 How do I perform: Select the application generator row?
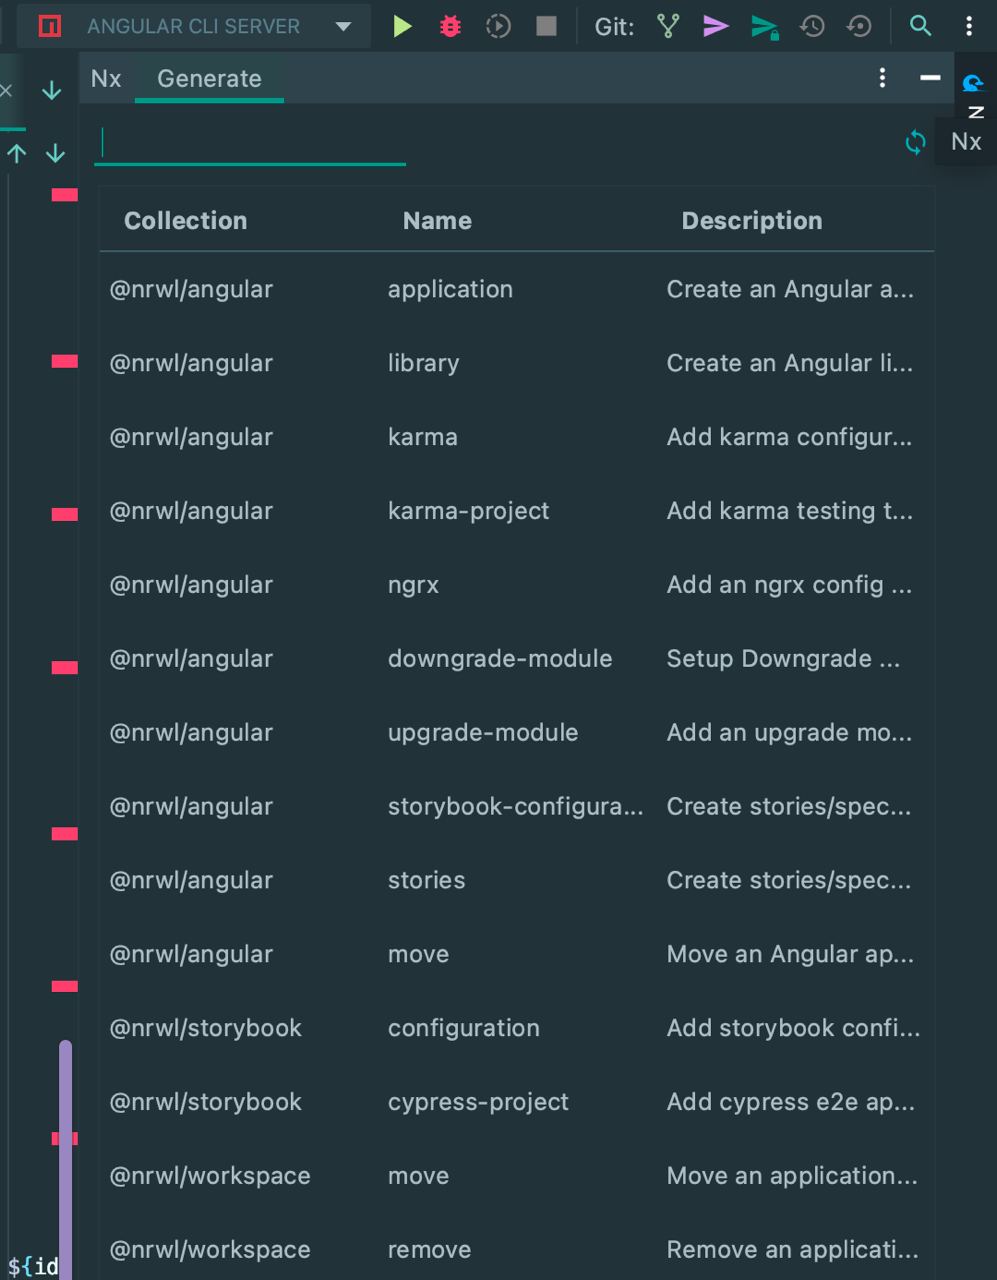coord(516,289)
